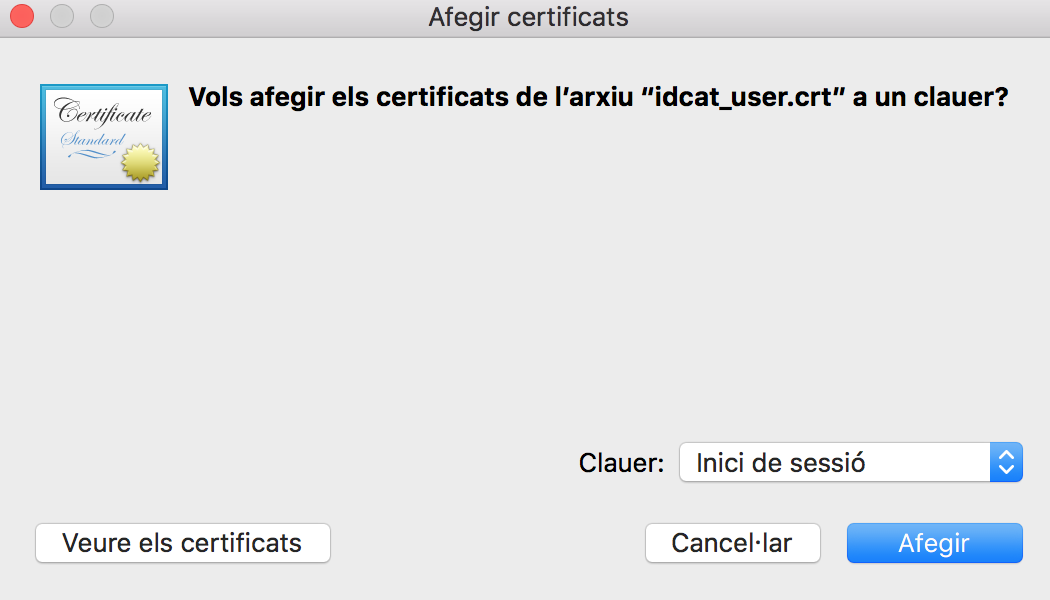Viewport: 1050px width, 600px height.
Task: Confirm with the blue Afegir button
Action: (934, 543)
